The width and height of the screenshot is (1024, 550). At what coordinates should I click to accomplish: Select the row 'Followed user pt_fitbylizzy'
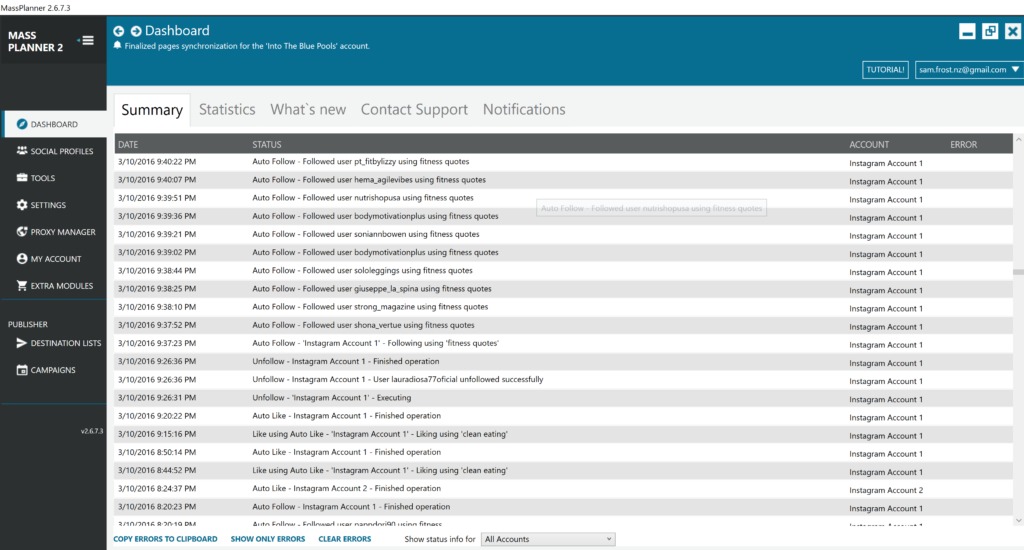pyautogui.click(x=564, y=162)
